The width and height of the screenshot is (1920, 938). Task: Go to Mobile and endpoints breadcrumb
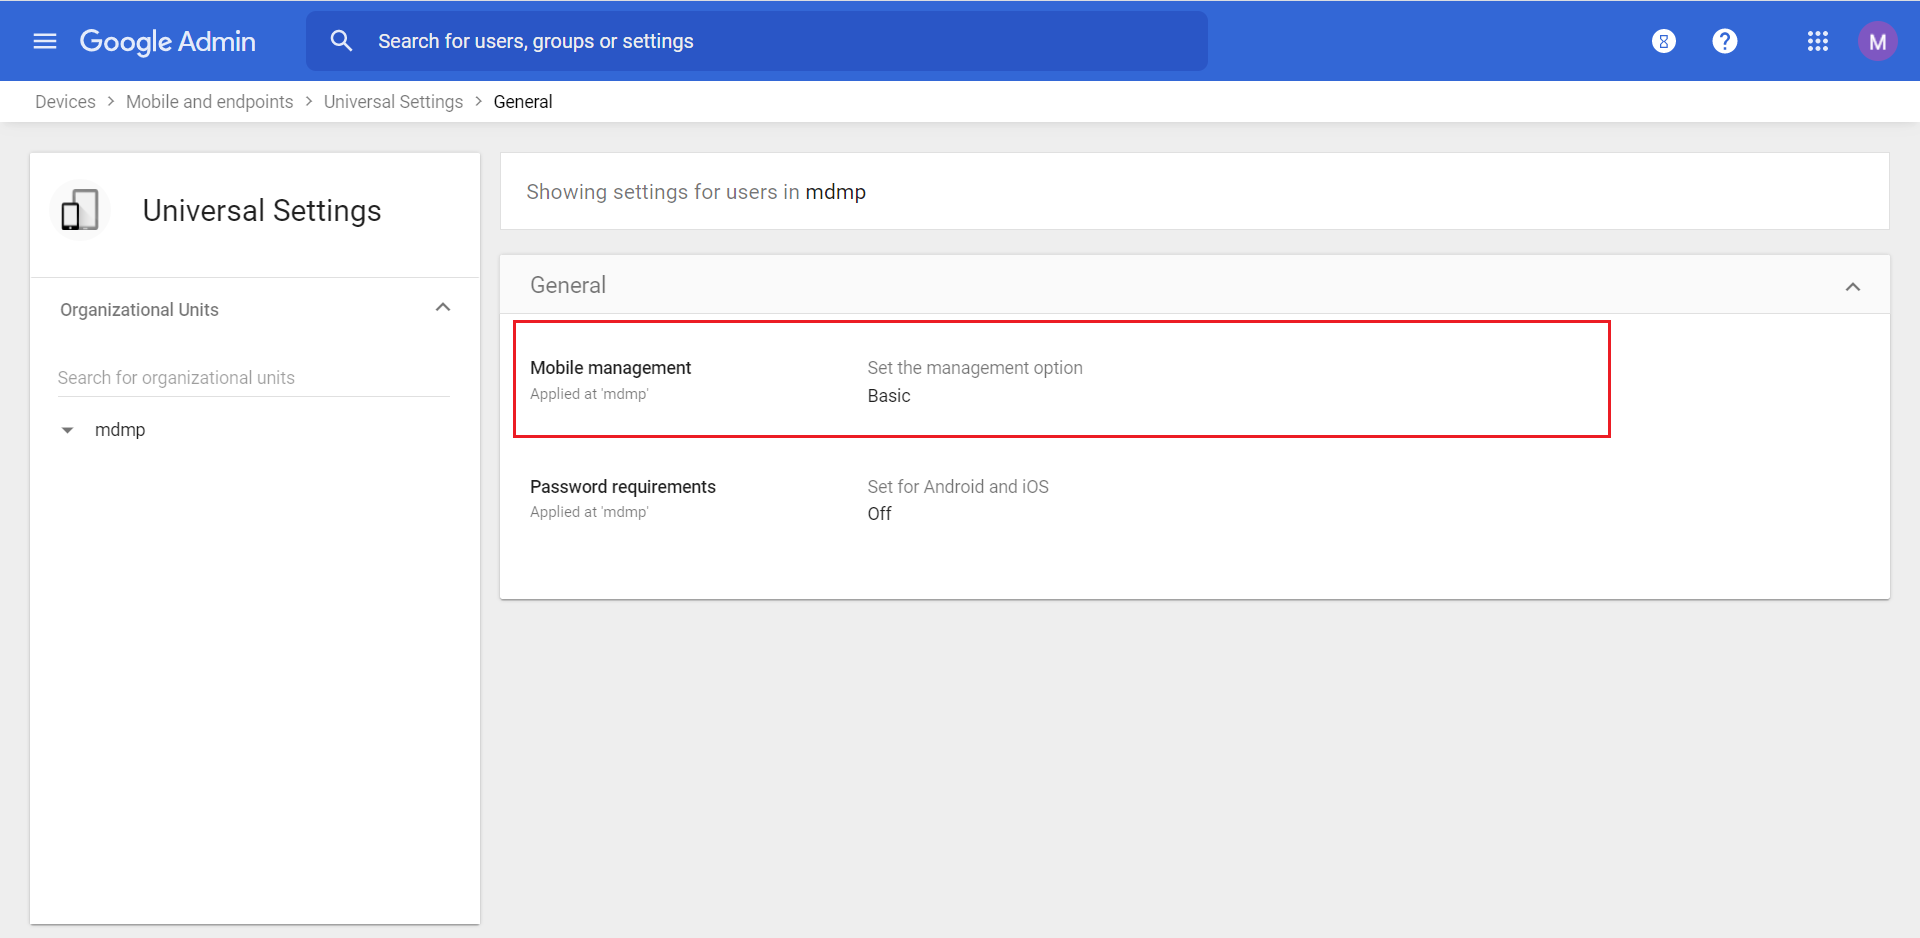pyautogui.click(x=209, y=102)
